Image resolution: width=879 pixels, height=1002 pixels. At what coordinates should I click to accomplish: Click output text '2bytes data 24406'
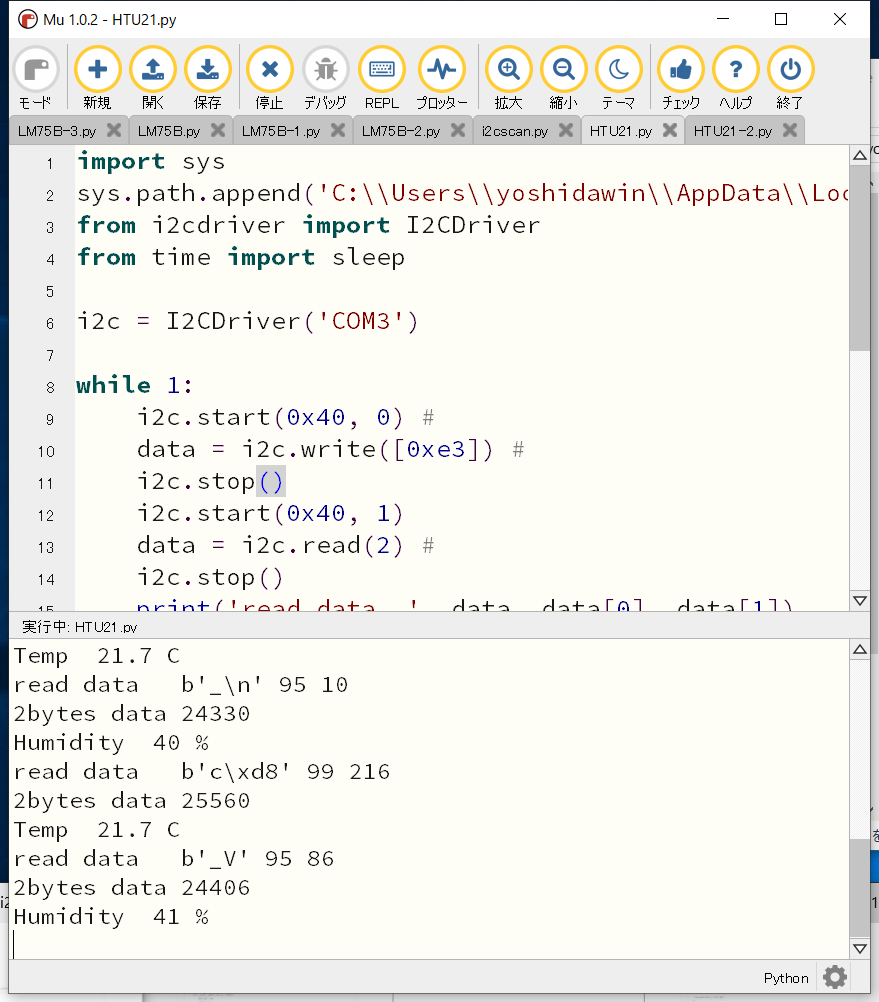tap(132, 888)
